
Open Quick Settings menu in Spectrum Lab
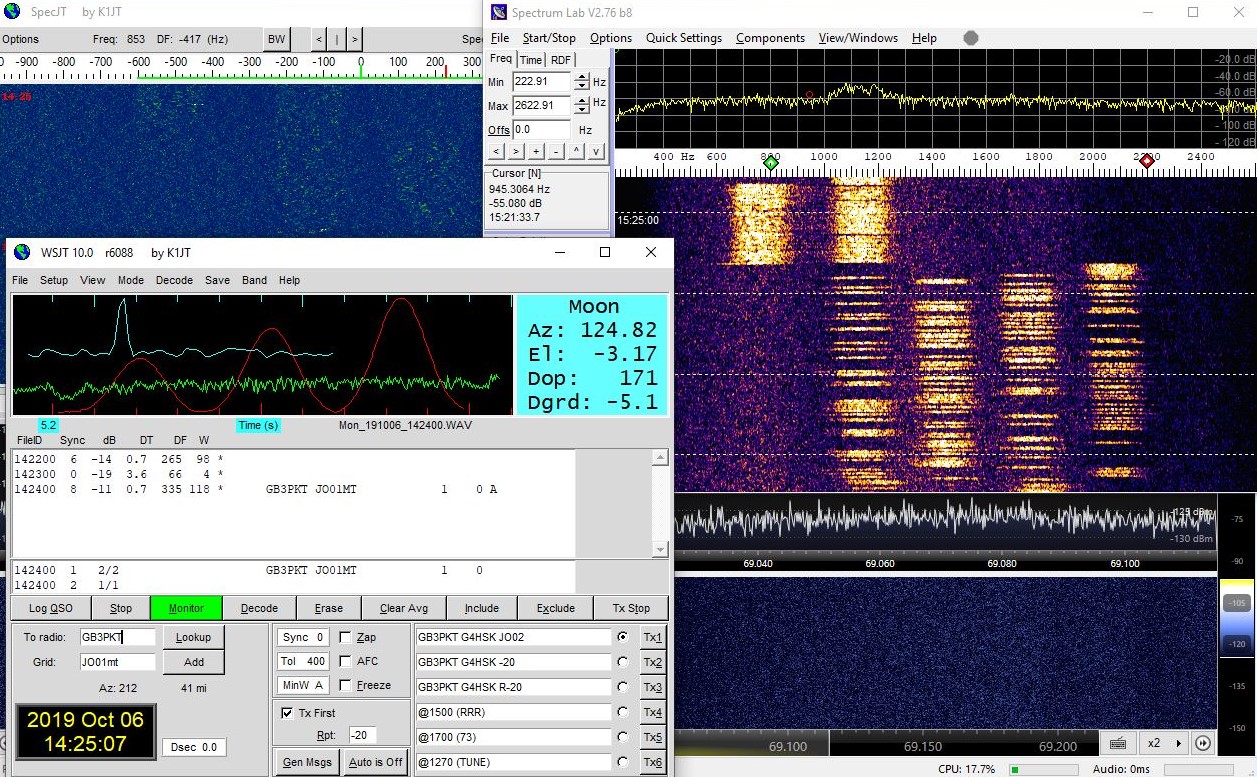tap(683, 38)
